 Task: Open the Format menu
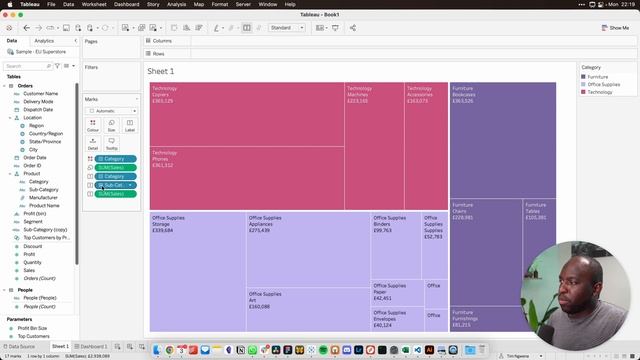(x=220, y=4)
